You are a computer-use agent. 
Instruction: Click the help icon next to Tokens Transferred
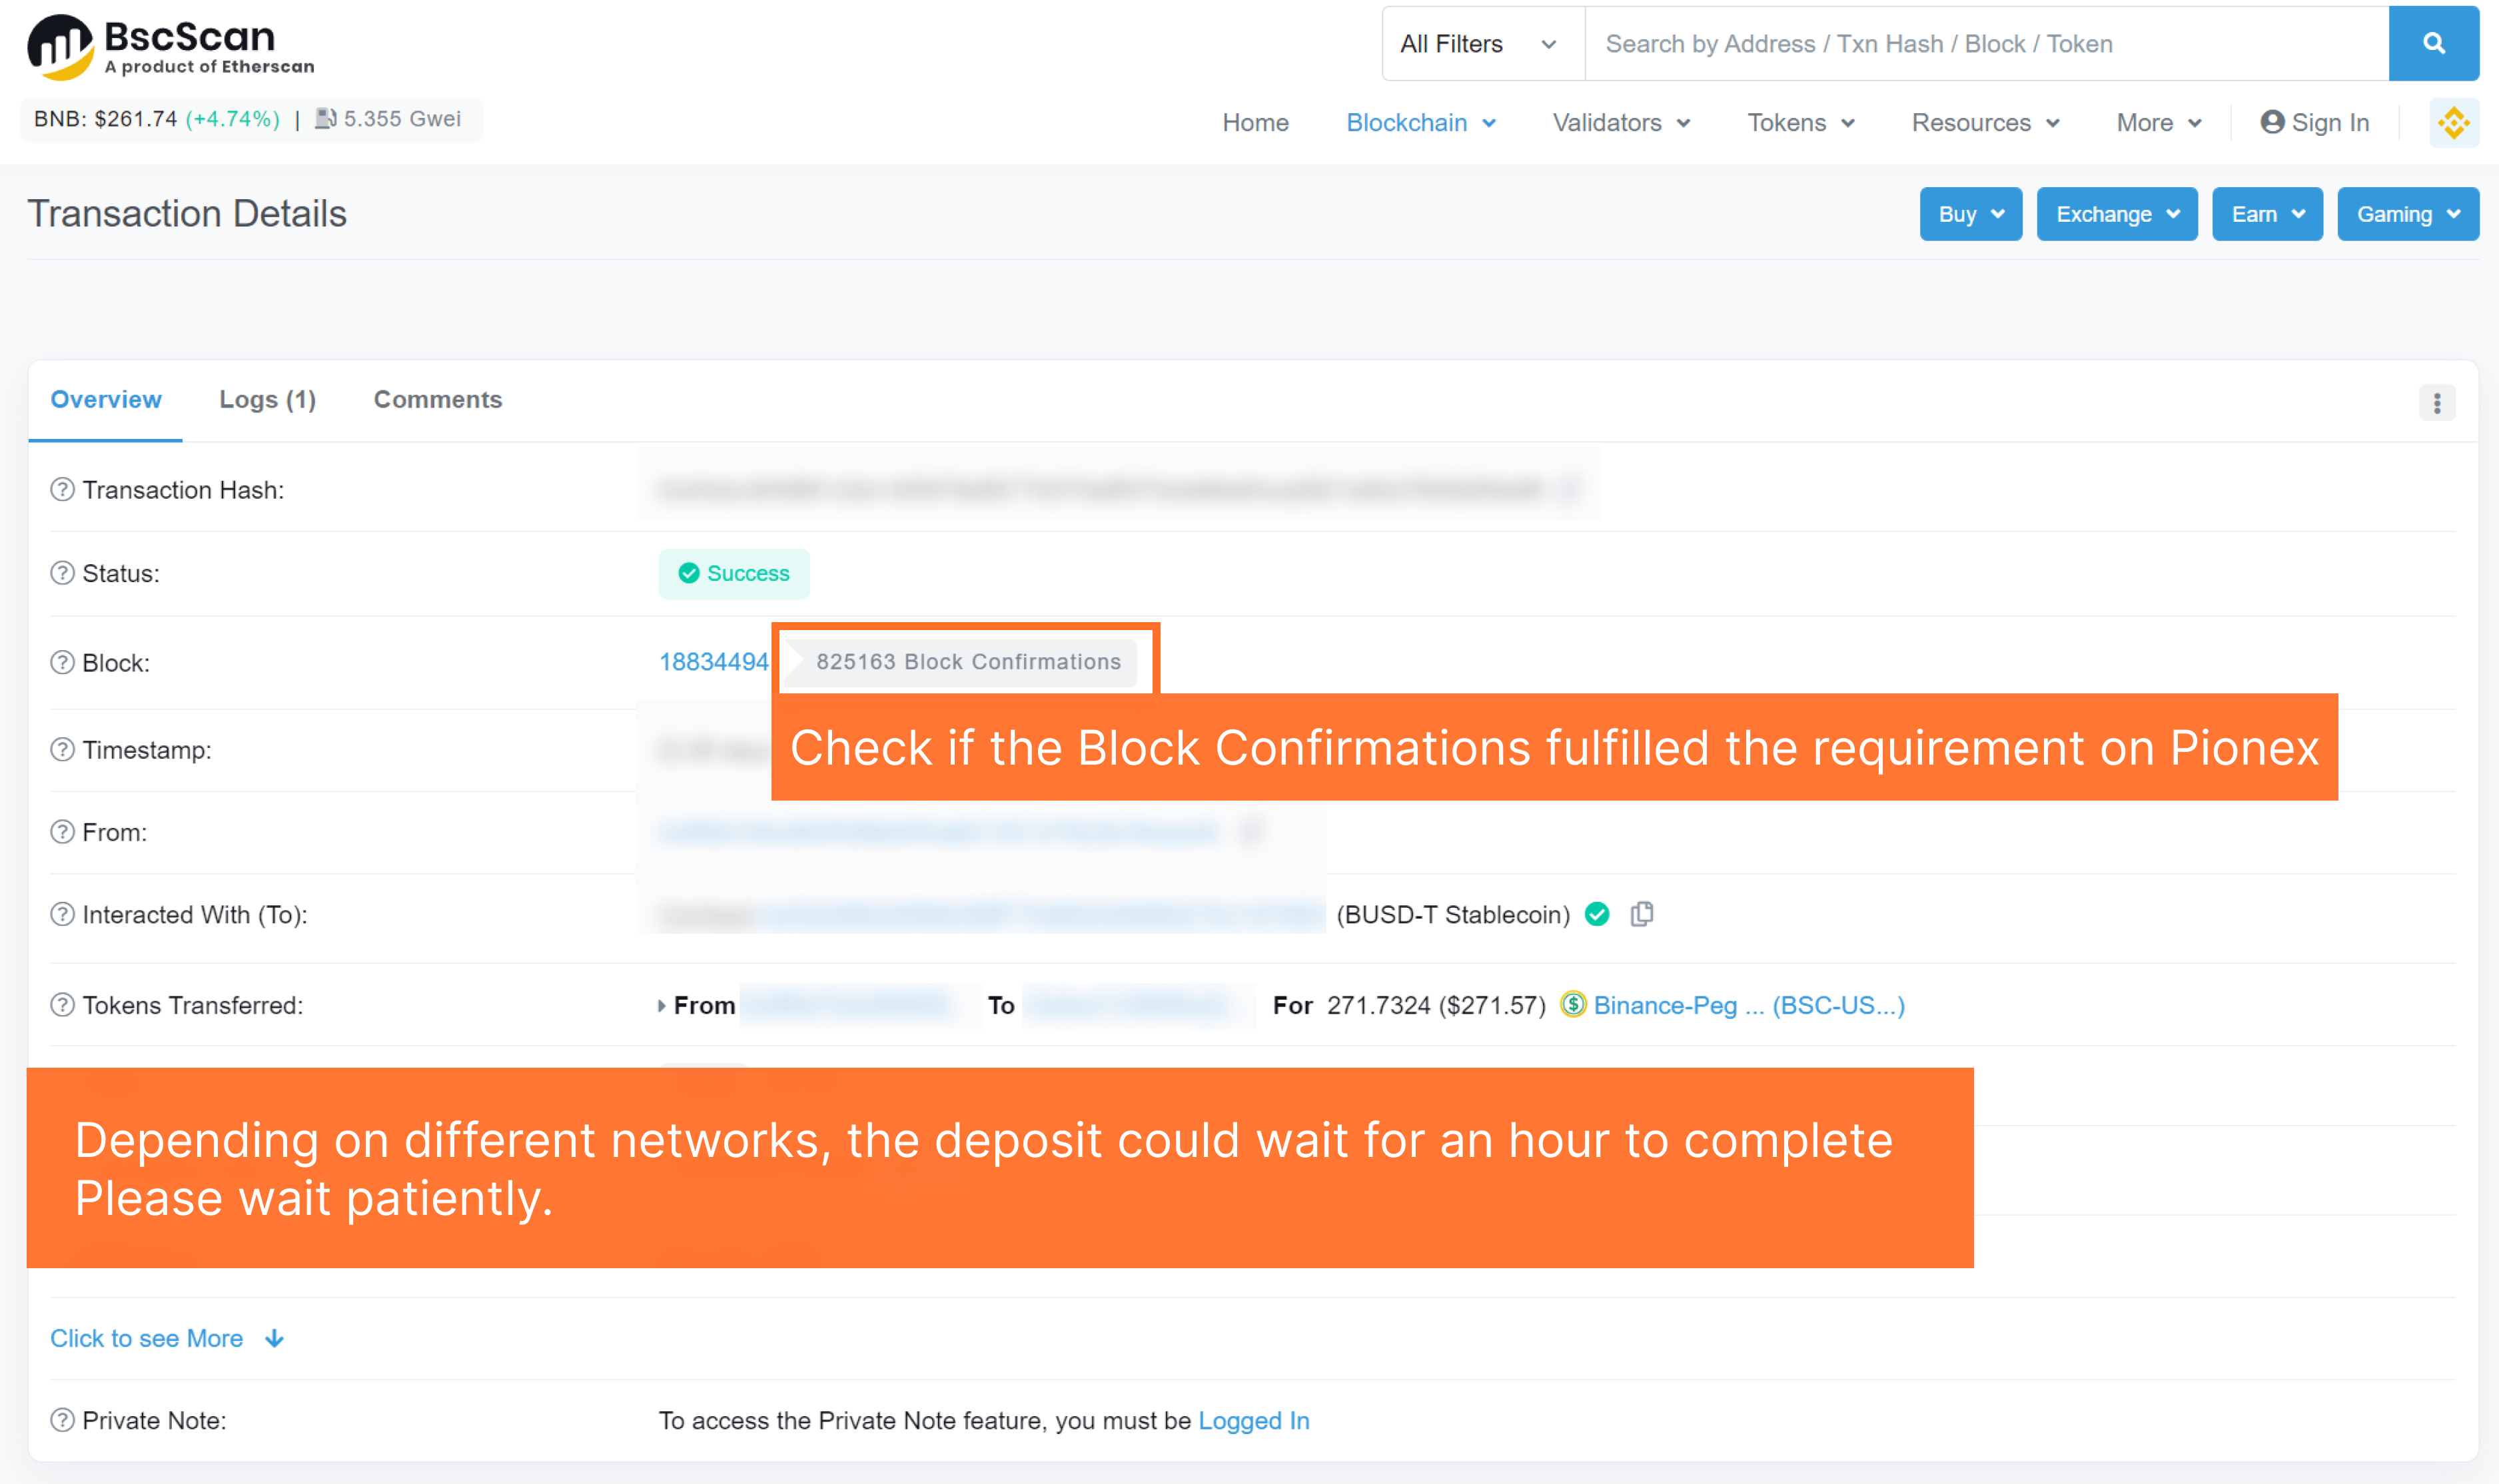pos(62,1005)
